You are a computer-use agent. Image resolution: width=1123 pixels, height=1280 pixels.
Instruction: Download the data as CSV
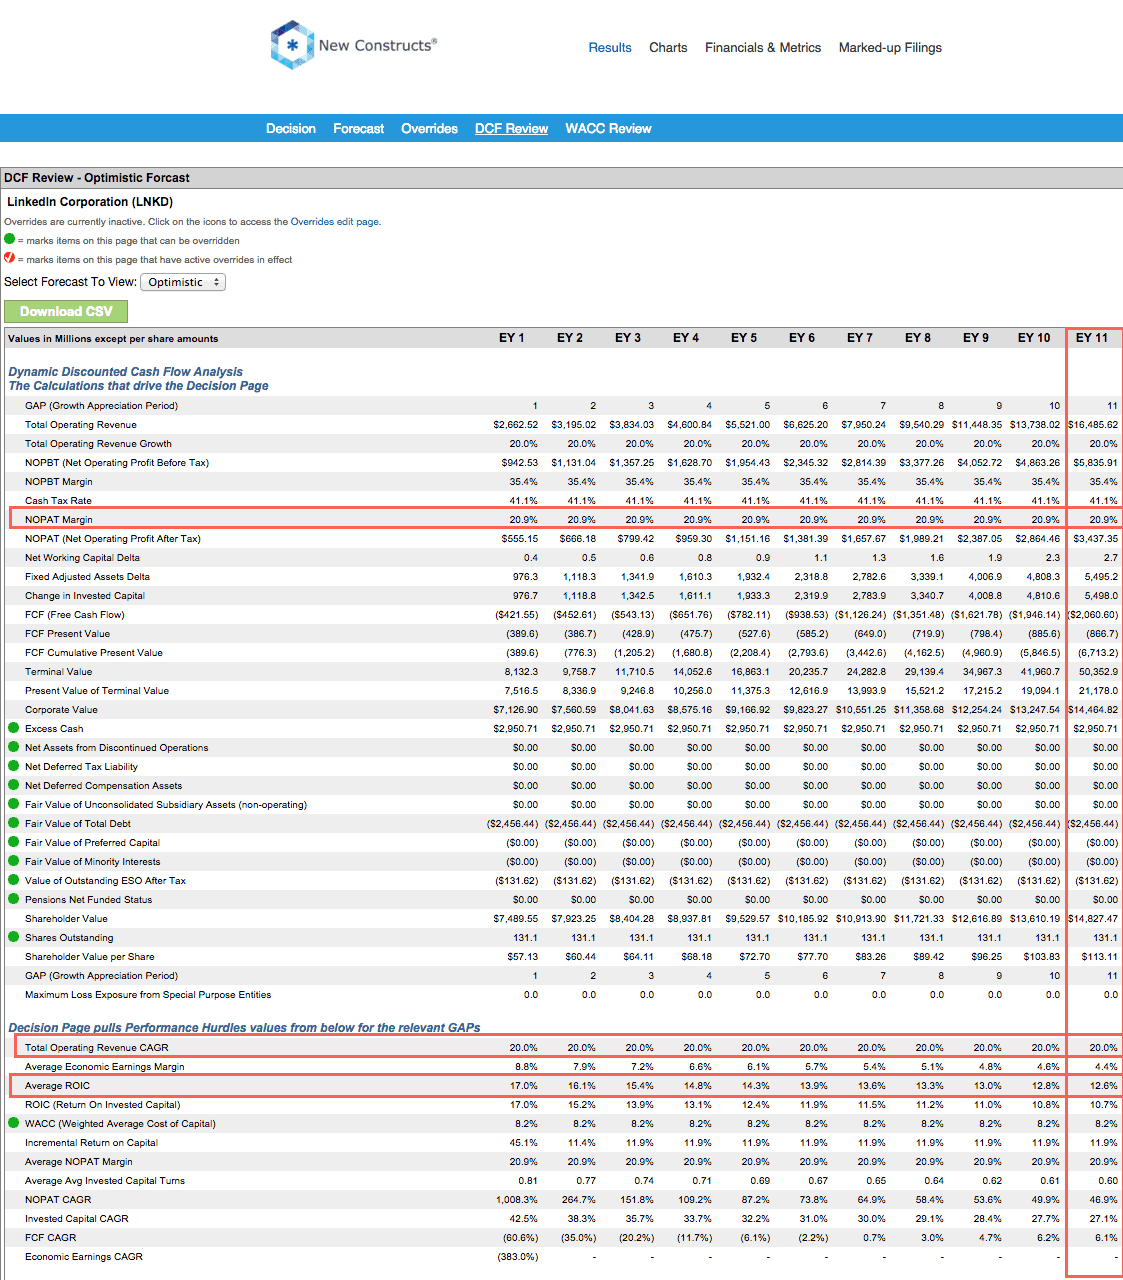click(66, 311)
